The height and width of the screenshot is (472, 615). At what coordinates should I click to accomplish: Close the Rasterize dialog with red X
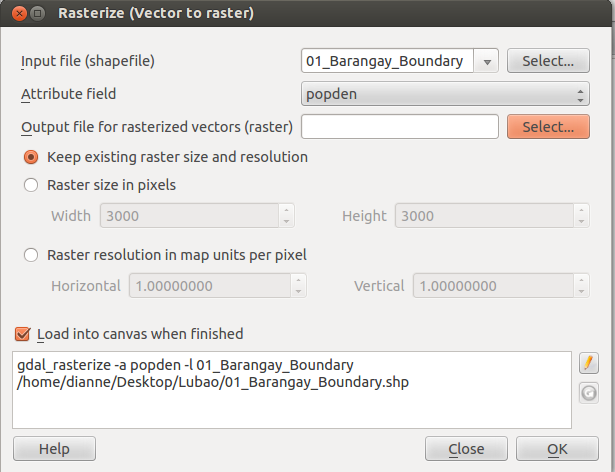(x=19, y=14)
